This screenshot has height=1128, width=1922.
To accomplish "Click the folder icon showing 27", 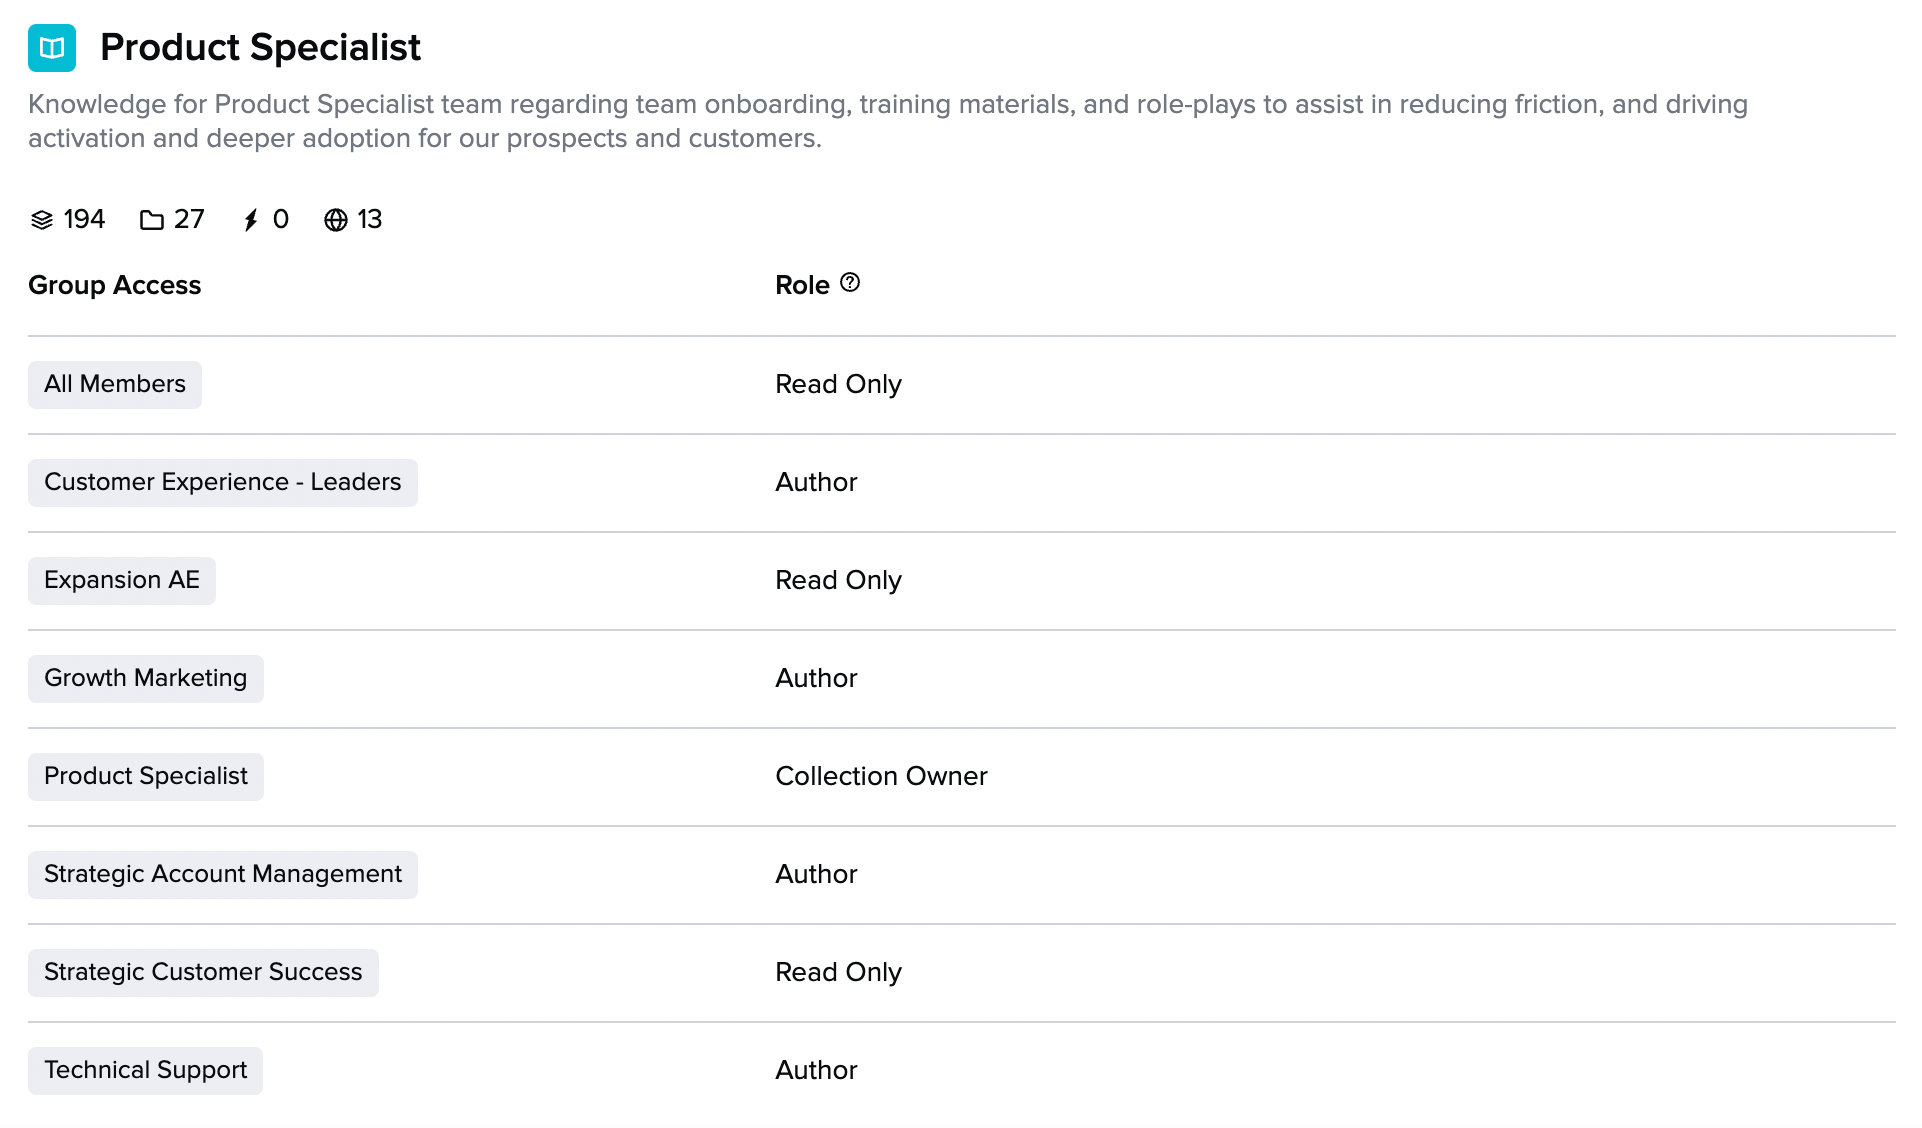I will pyautogui.click(x=152, y=220).
